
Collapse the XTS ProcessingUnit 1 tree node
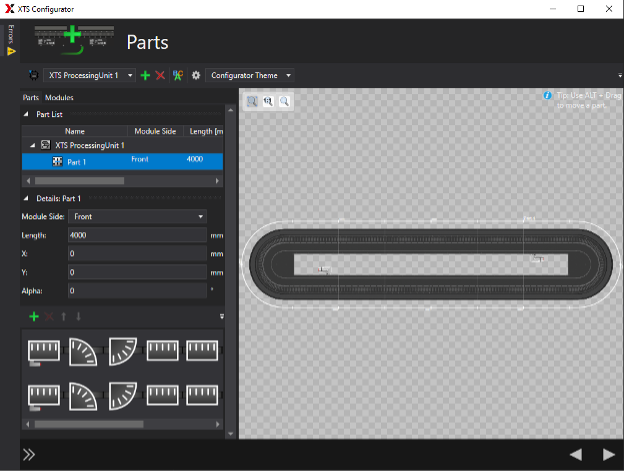click(33, 146)
